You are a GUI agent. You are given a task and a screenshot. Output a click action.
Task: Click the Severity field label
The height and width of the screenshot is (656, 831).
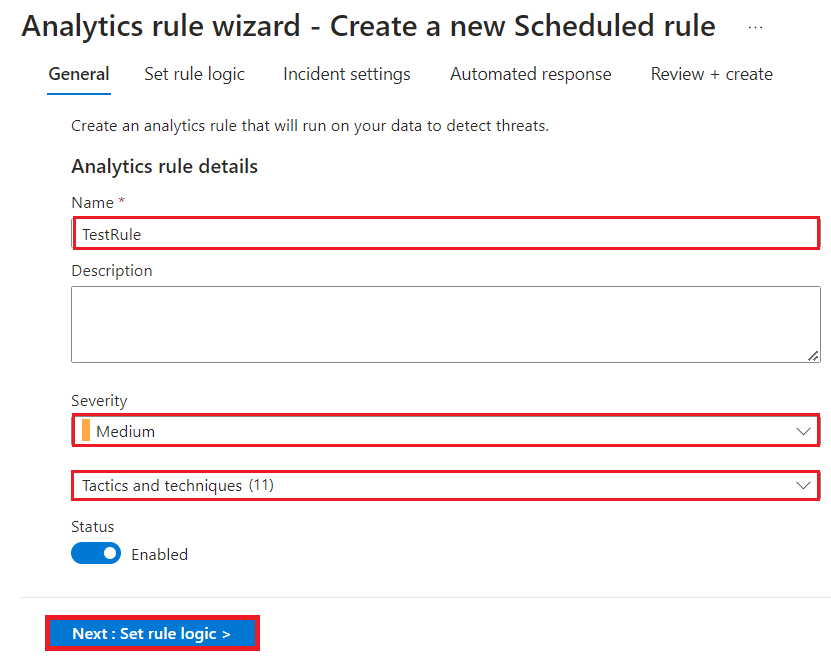tap(99, 401)
